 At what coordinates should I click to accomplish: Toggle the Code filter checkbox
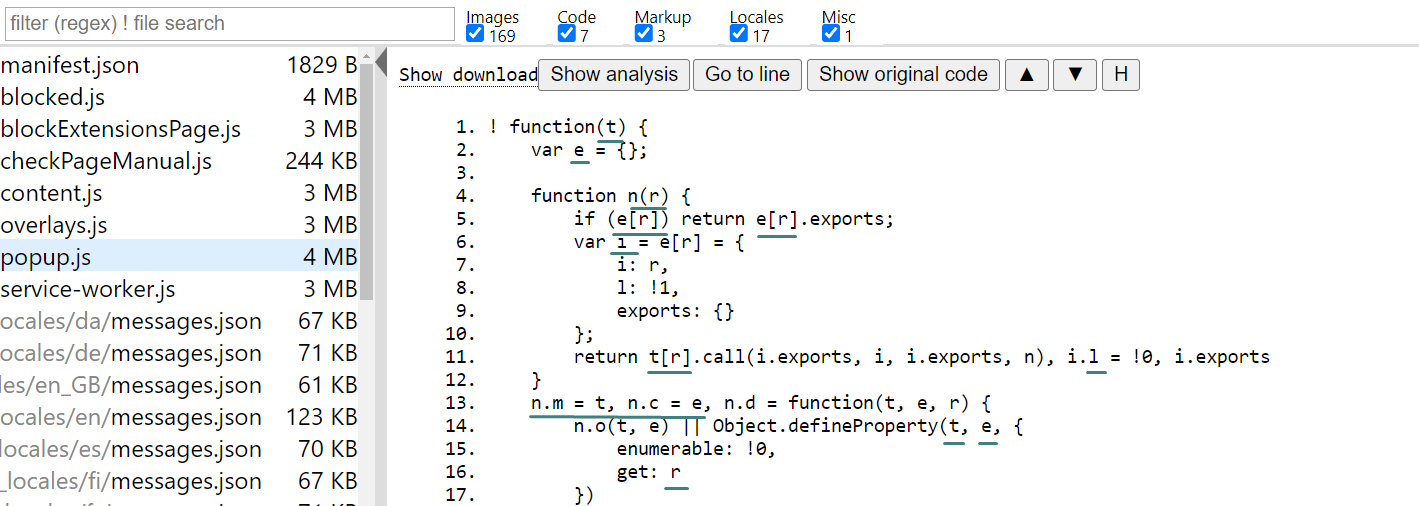point(566,35)
